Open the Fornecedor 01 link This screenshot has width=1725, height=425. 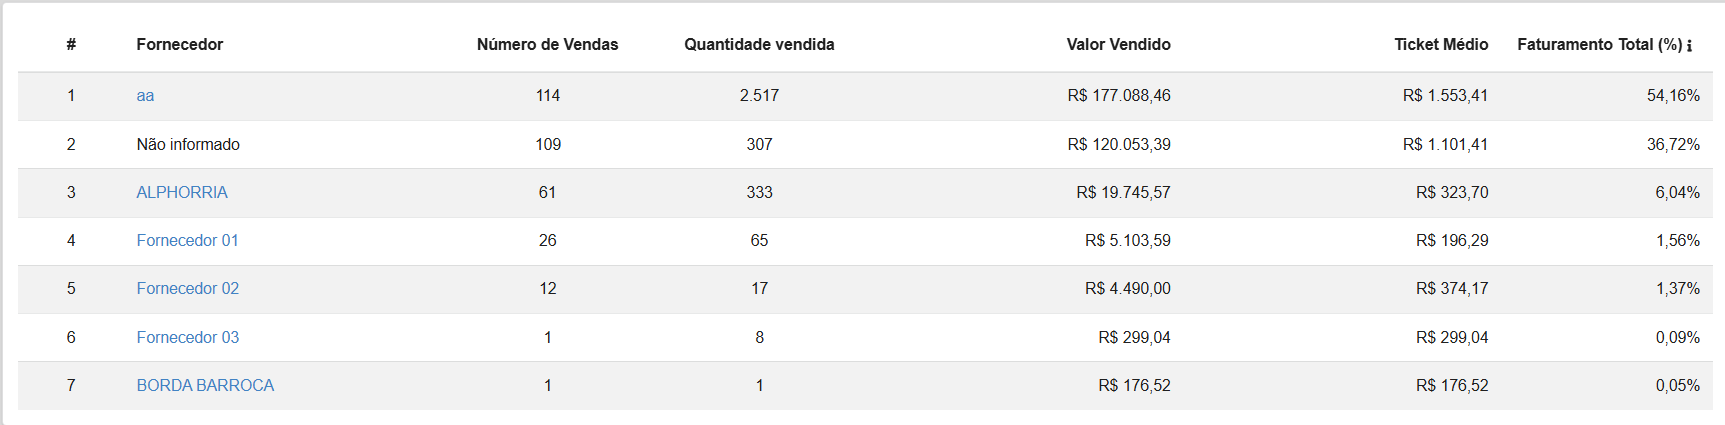pos(187,240)
